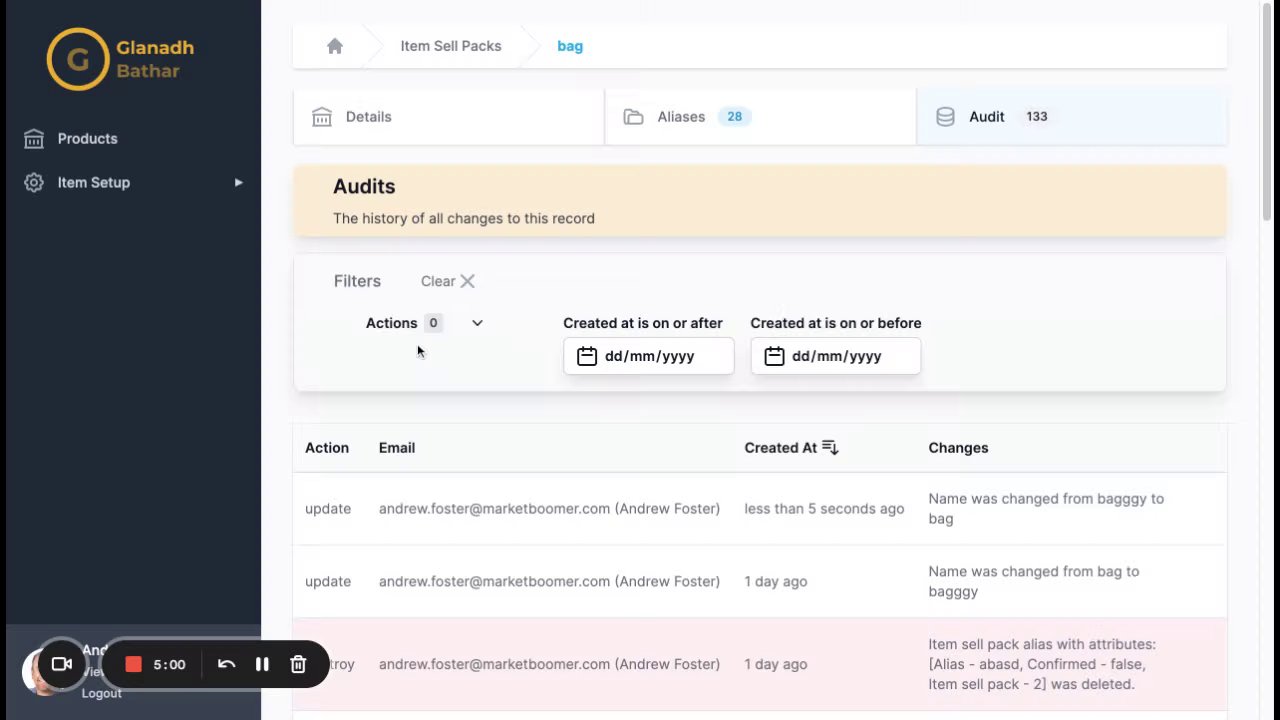Screen dimensions: 1280x720
Task: Open the Actions filter dropdown
Action: coord(477,323)
